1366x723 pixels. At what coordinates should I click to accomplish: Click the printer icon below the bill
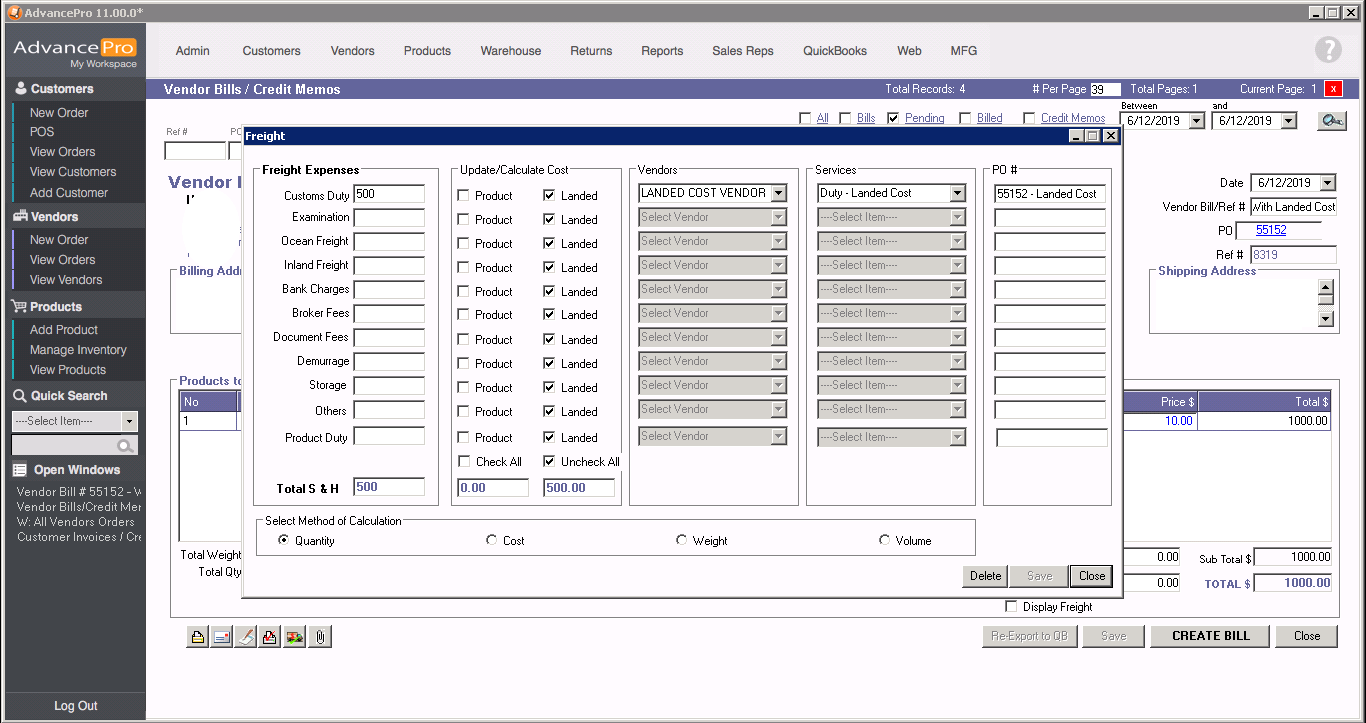(x=198, y=637)
